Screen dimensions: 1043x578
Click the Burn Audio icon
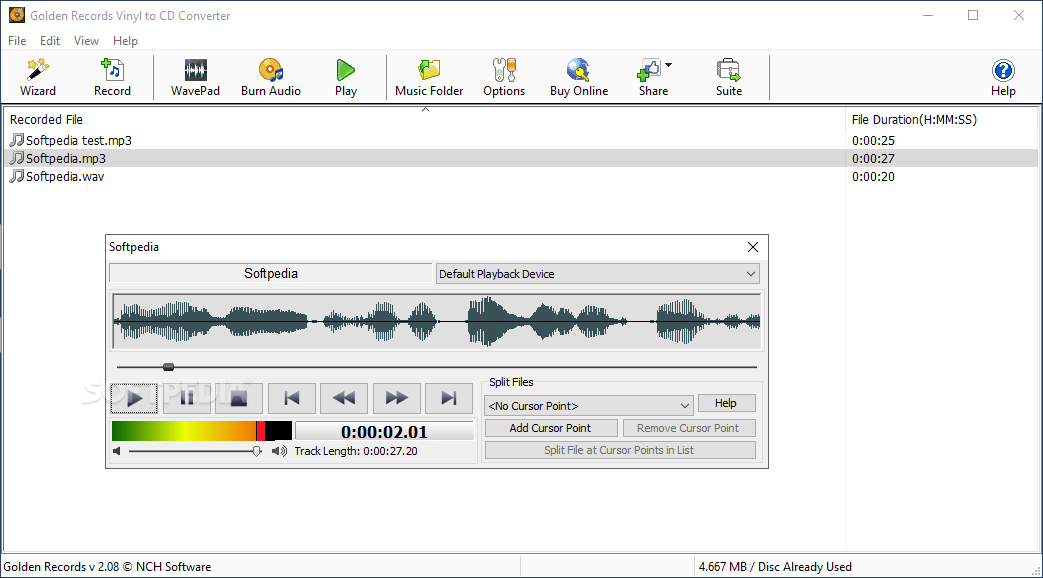coord(271,78)
